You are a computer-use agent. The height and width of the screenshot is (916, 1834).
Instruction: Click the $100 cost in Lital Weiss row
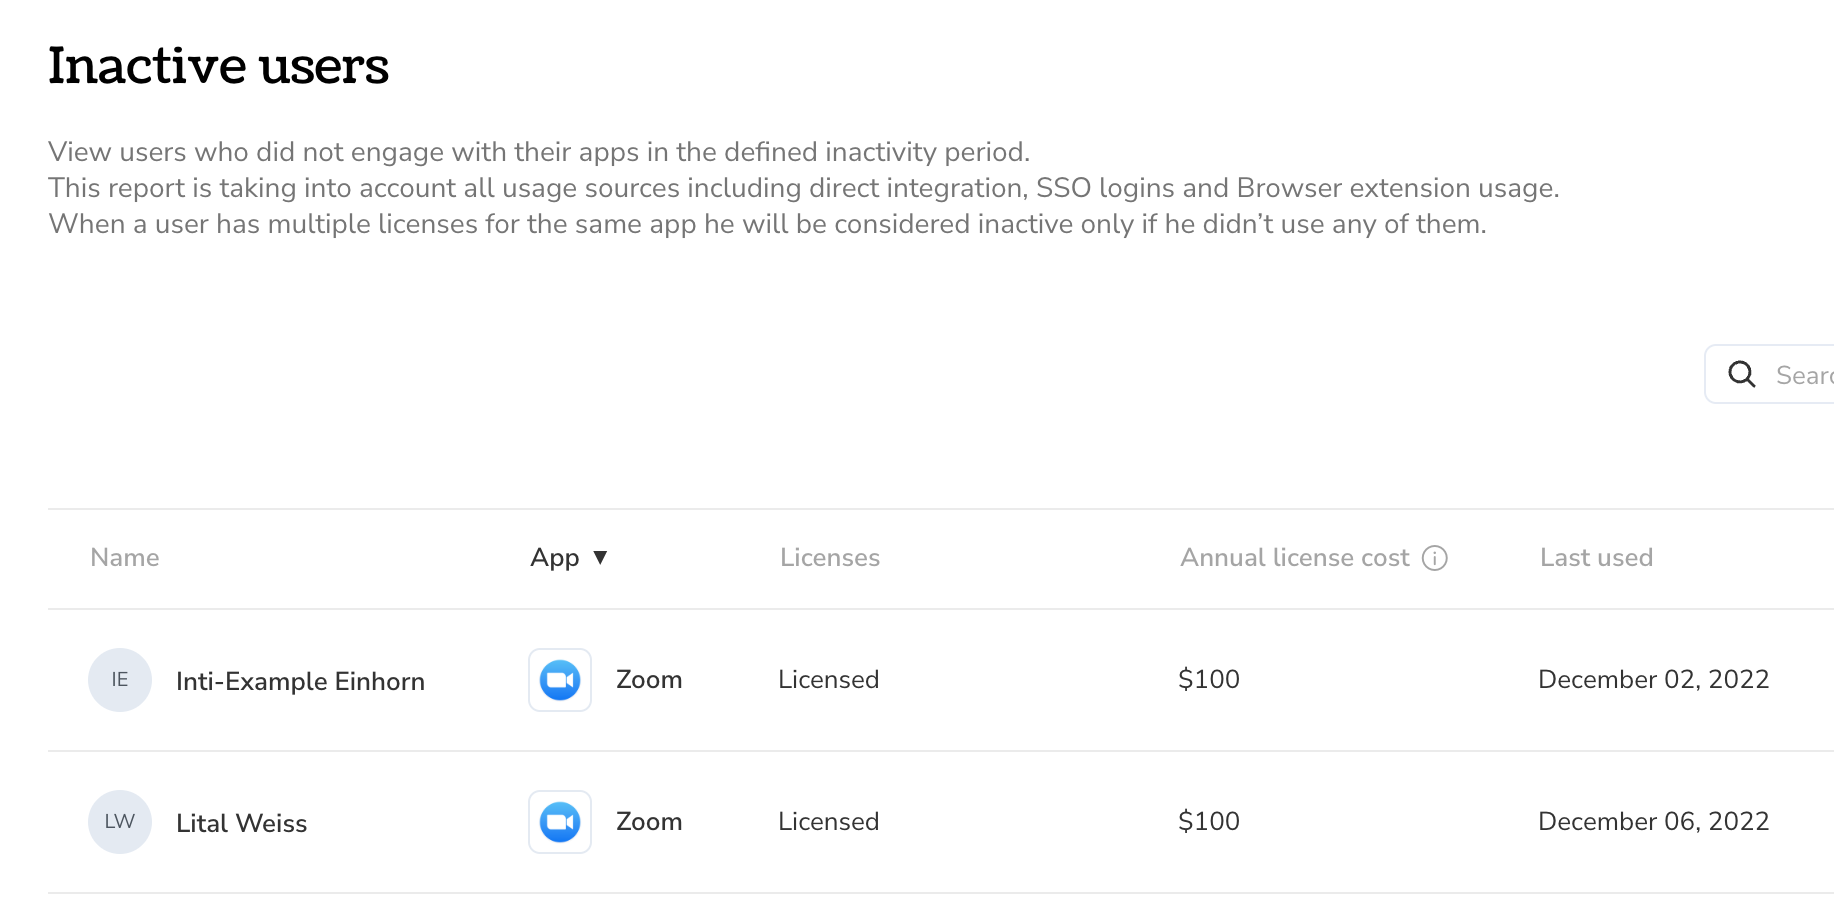[x=1209, y=822]
